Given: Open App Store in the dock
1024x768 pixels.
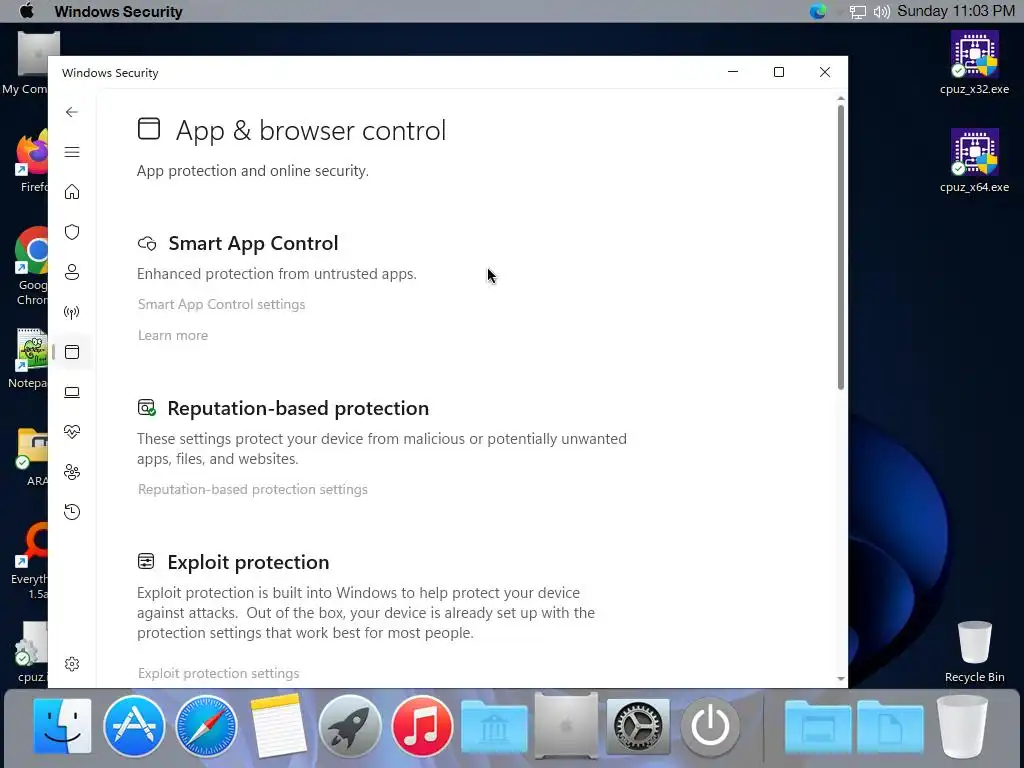Looking at the screenshot, I should point(134,726).
